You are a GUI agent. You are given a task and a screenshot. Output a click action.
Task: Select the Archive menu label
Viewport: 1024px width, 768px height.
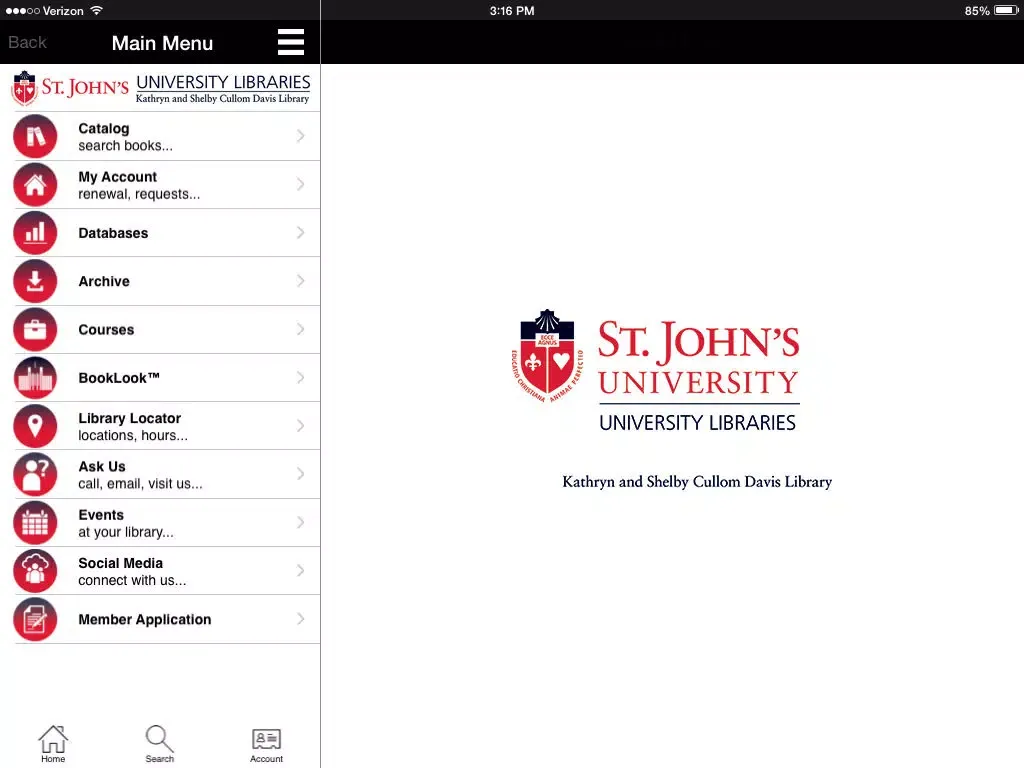104,281
